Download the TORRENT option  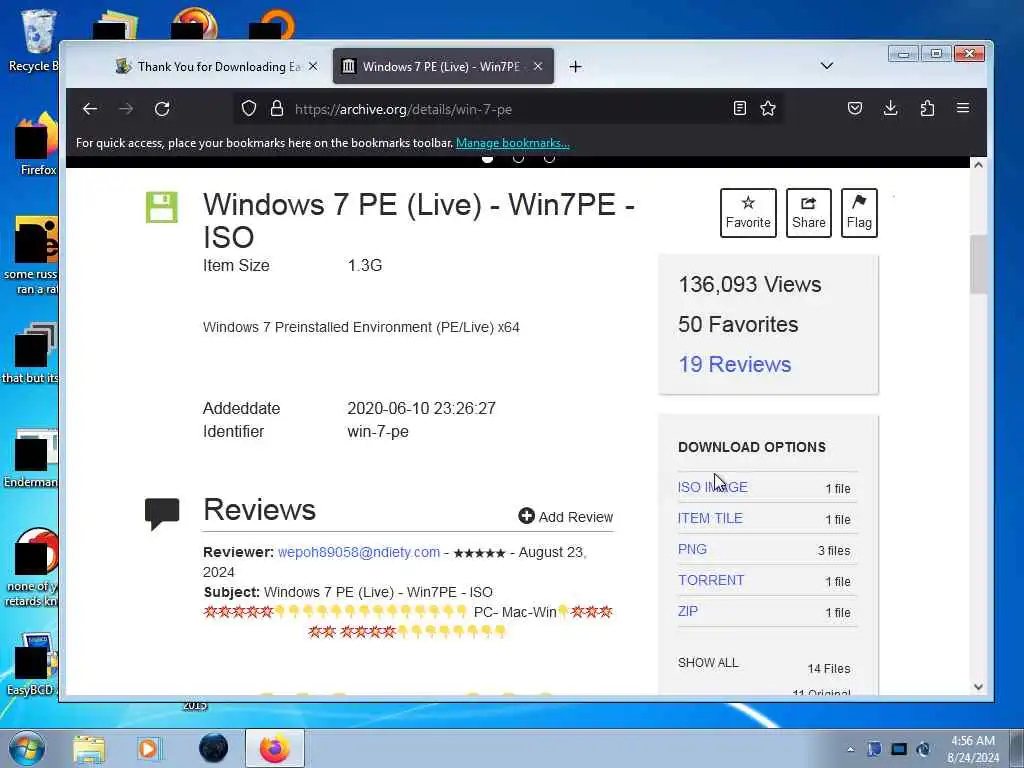(711, 580)
